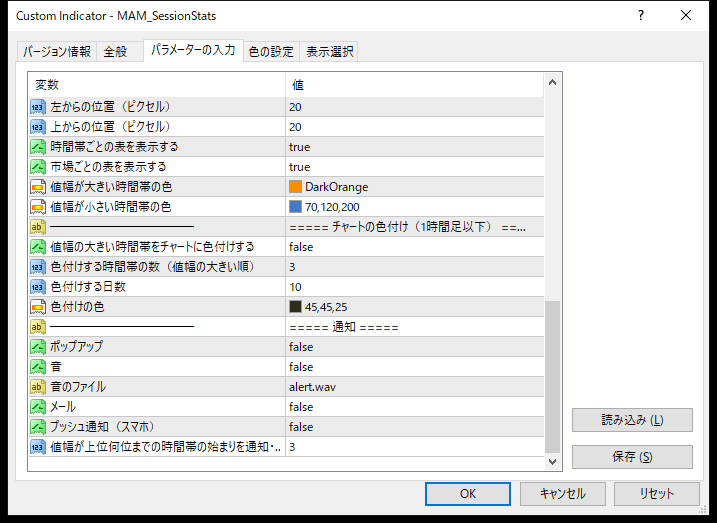717x523 pixels.
Task: Select the 音のファイル variable name
Action: coord(78,387)
